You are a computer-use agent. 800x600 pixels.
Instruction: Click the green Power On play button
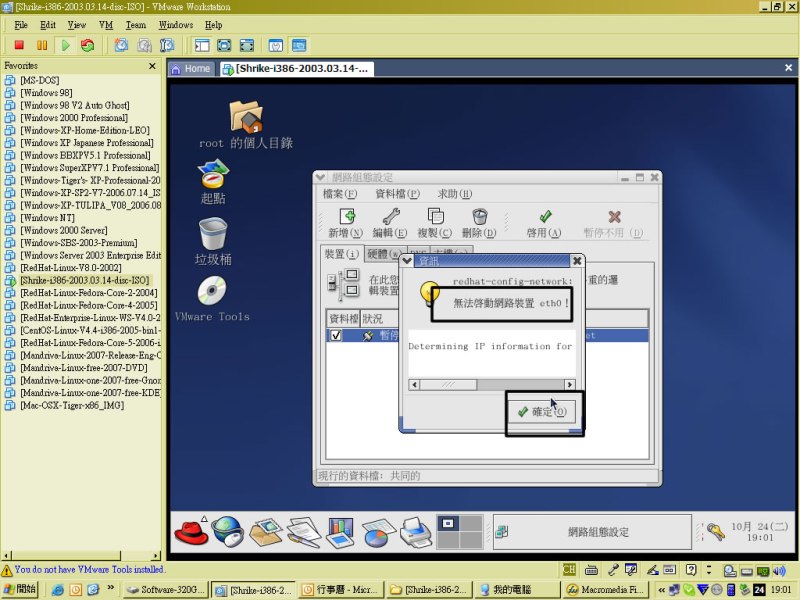65,45
